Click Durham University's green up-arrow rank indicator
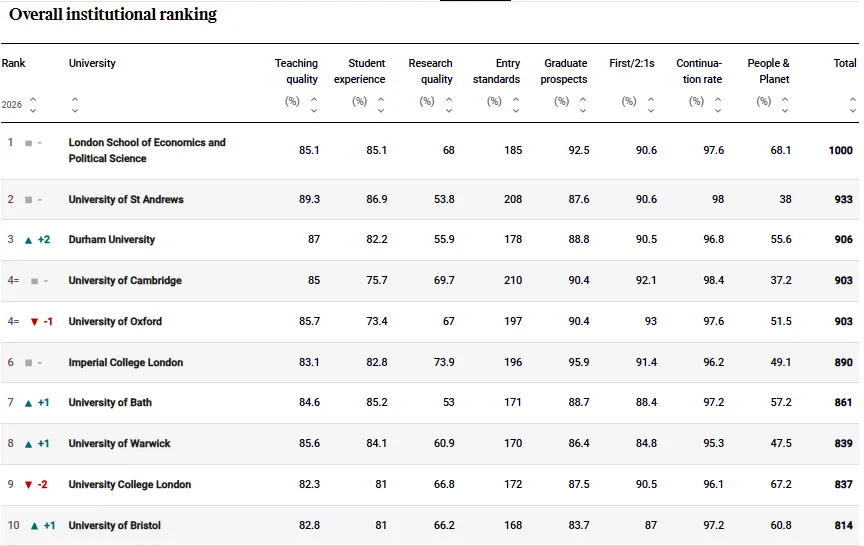The image size is (864, 546). 28,240
